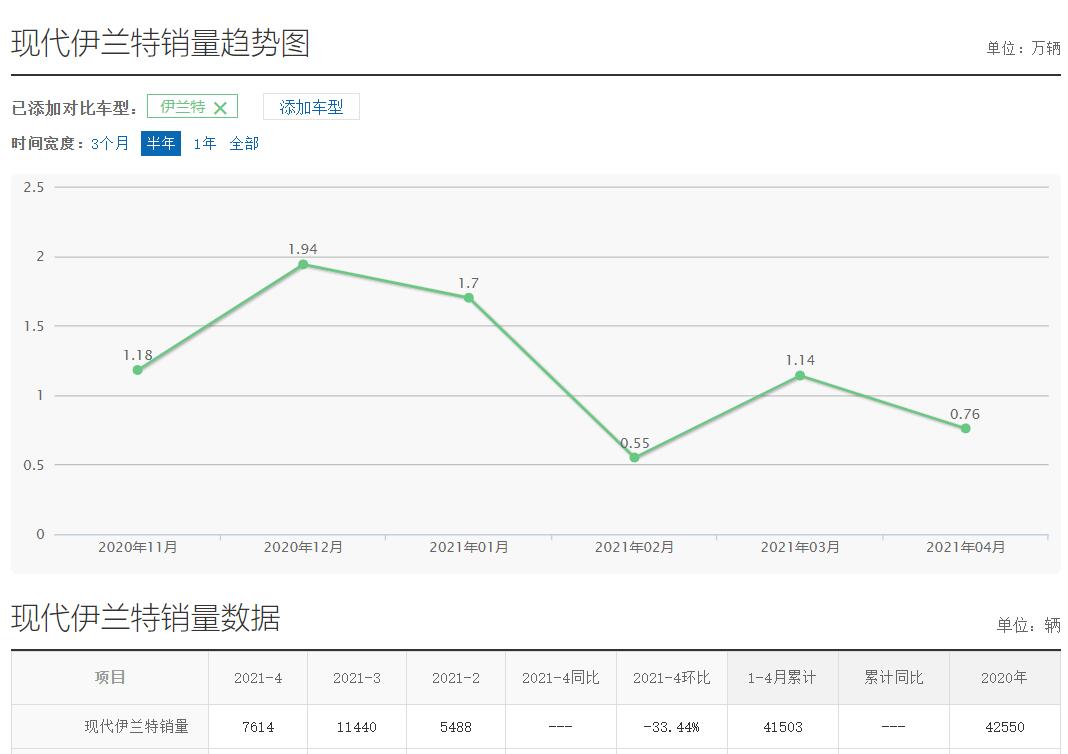Click the 现代伊兰特销量 row label
The image size is (1068, 754).
coord(136,727)
